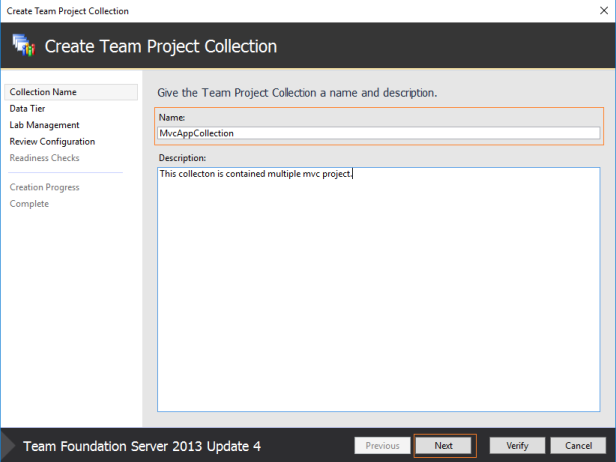The image size is (616, 462).
Task: Close the Create Team Project Collection dialog
Action: point(604,11)
